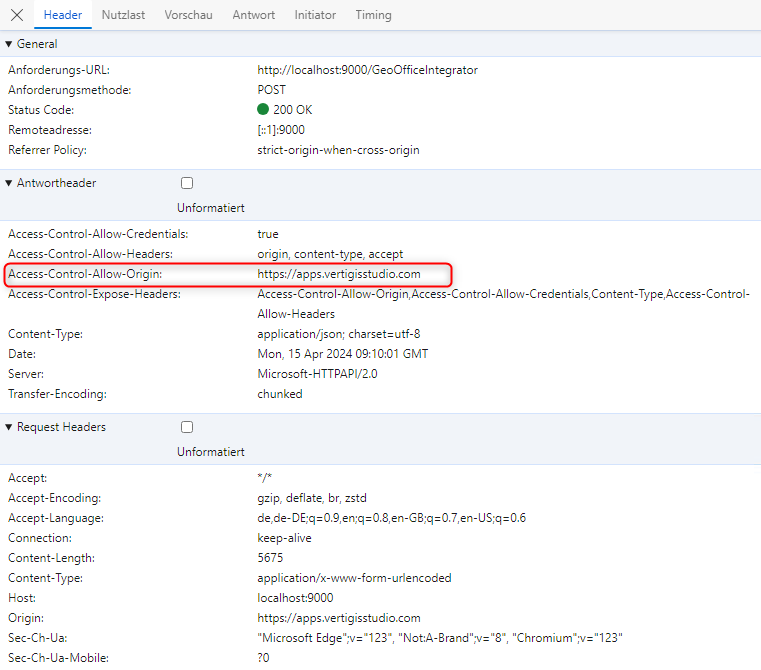Collapse the General section
This screenshot has height=670, width=761.
pos(10,44)
